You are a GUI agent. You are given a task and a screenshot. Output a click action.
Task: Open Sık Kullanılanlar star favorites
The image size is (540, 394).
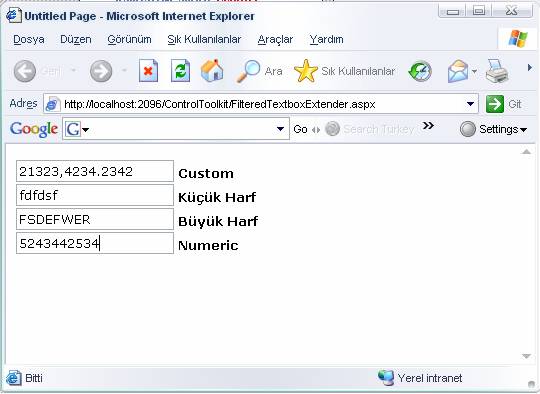point(306,71)
